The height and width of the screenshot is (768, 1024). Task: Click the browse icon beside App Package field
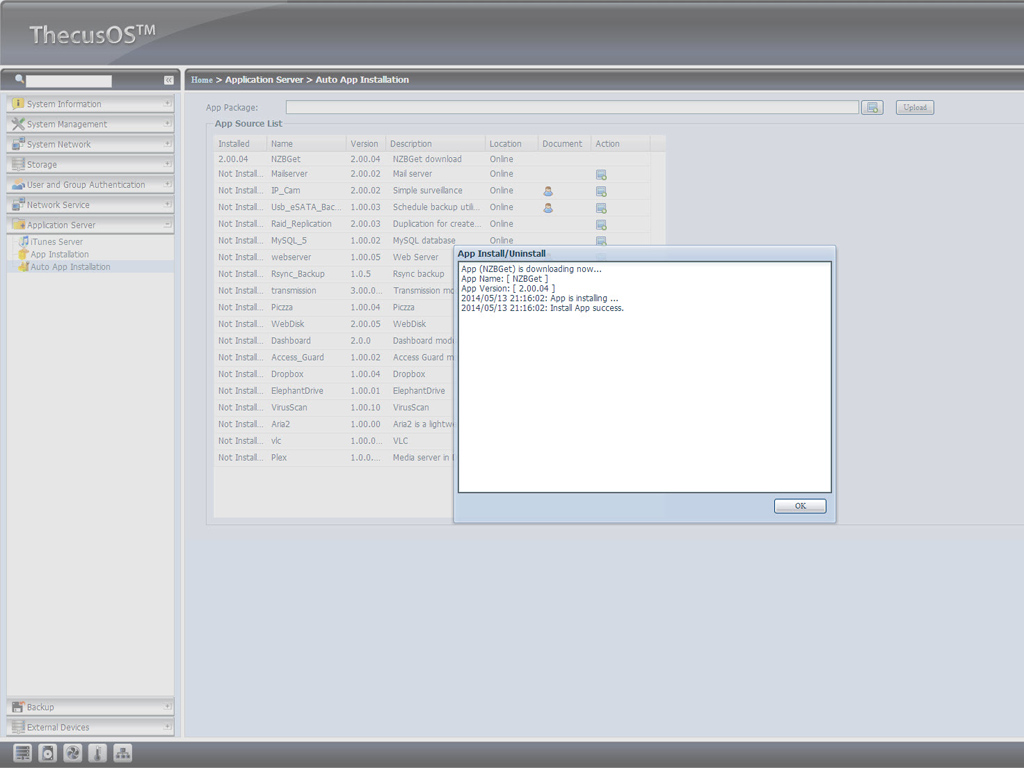[x=872, y=108]
